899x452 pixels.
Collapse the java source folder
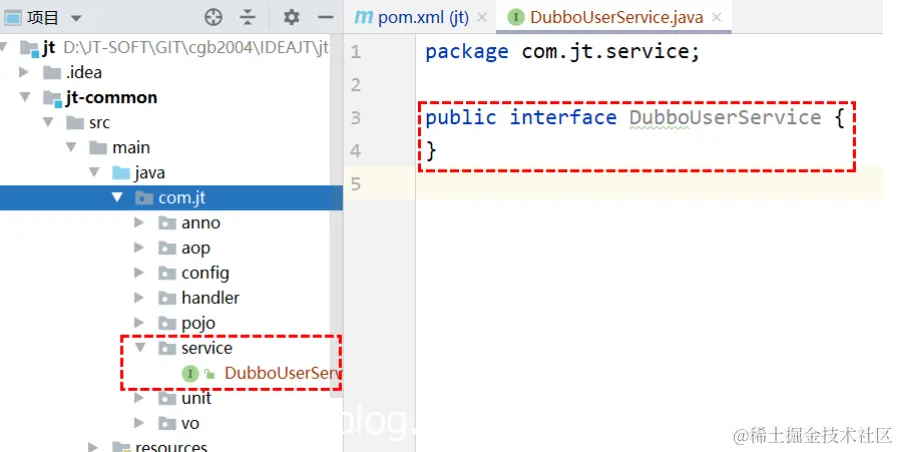click(x=95, y=172)
